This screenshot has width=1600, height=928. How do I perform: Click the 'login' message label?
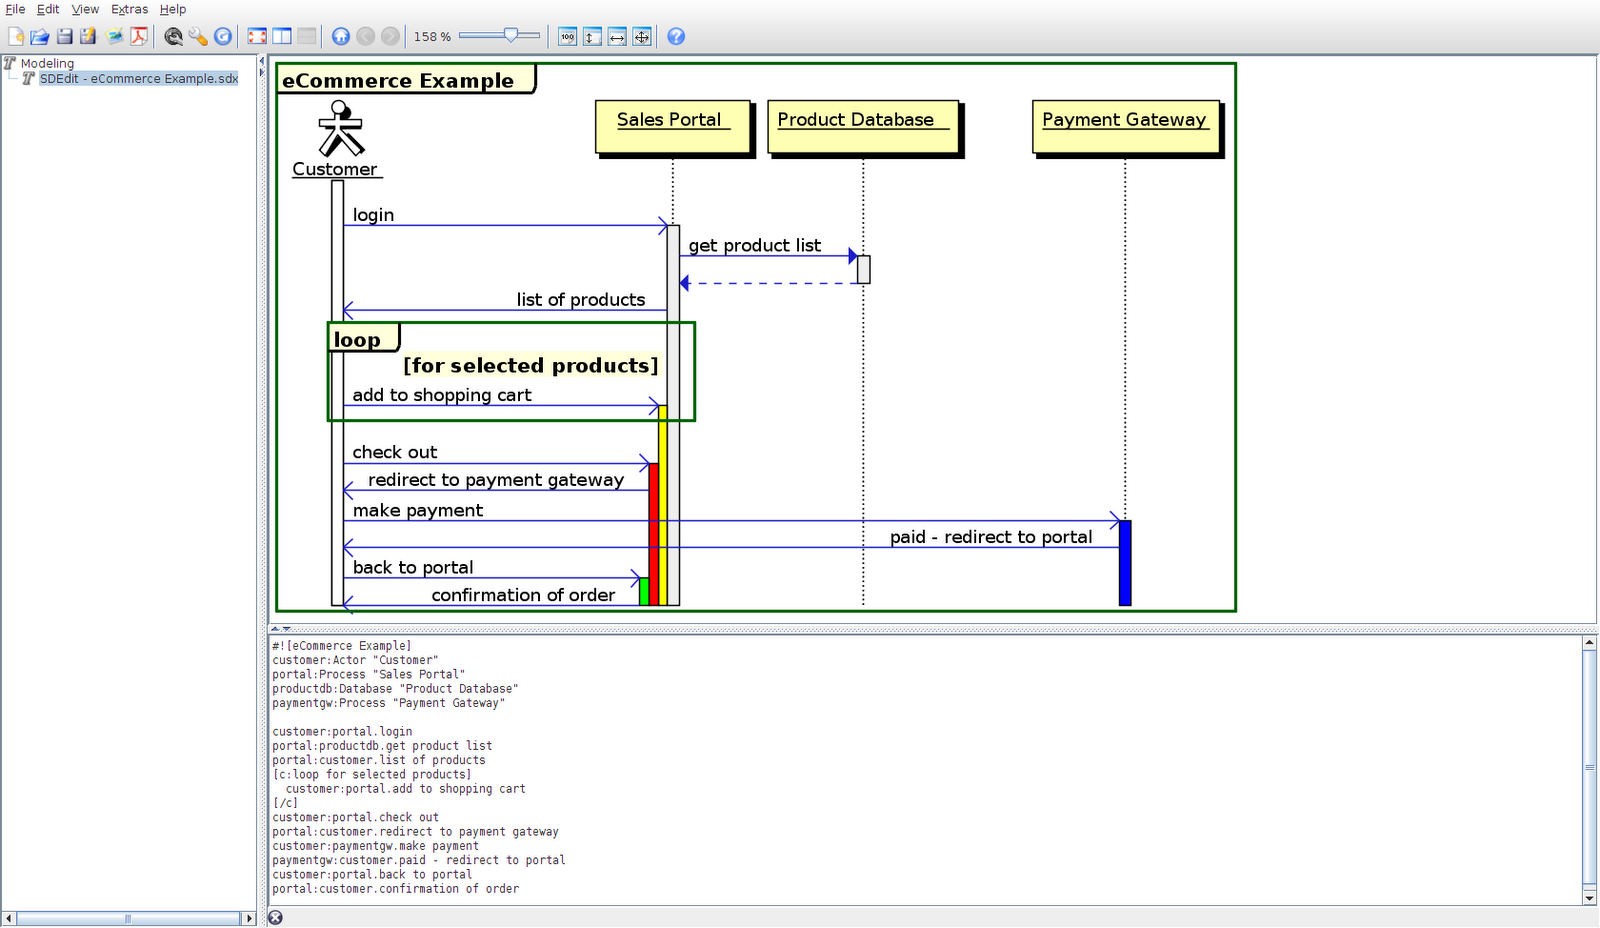tap(373, 215)
